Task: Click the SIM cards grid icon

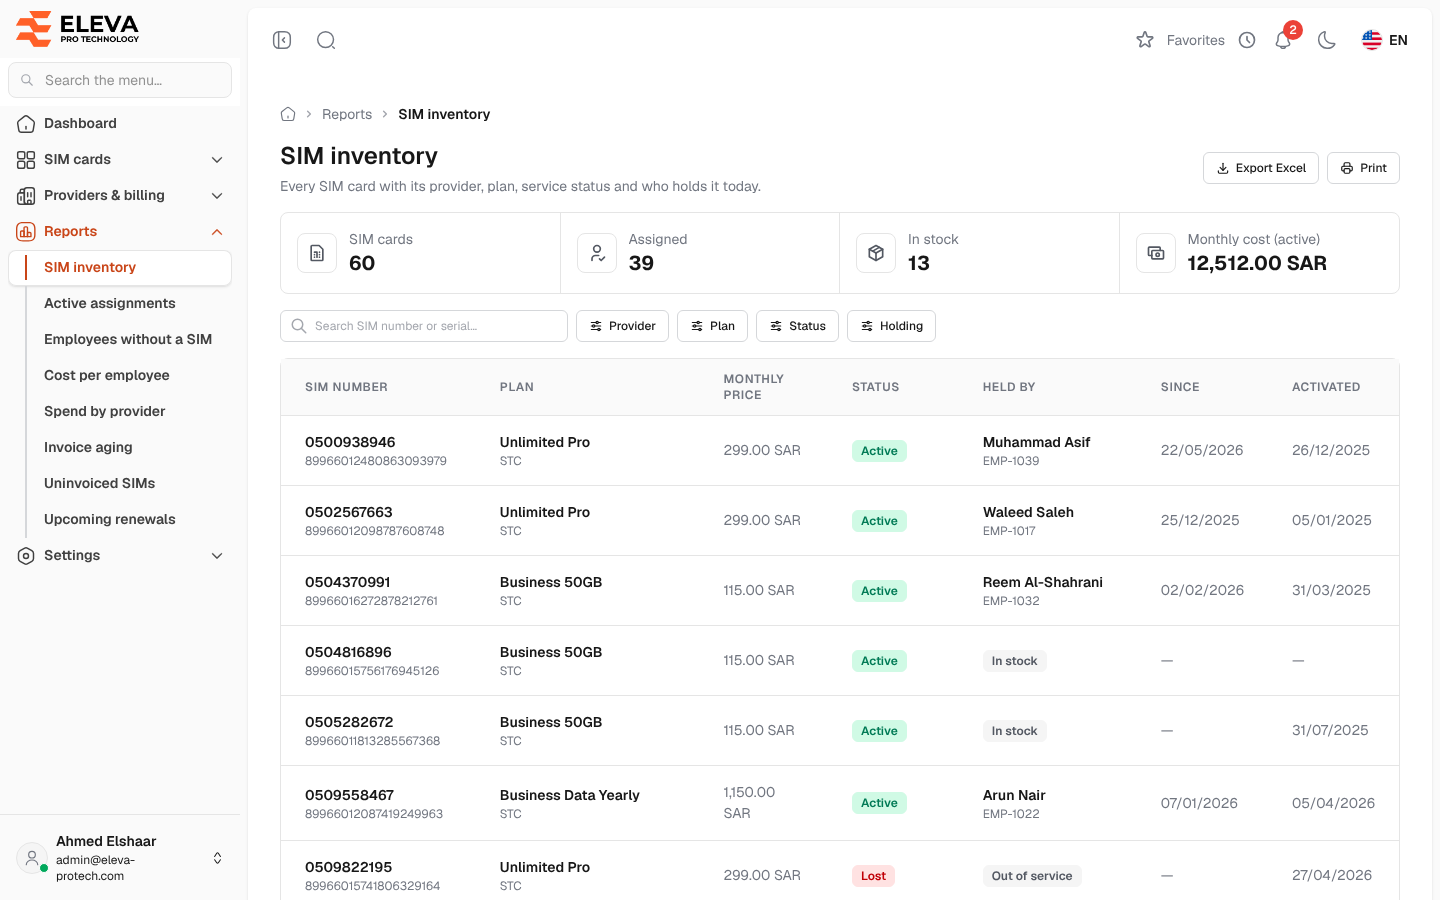Action: coord(26,160)
